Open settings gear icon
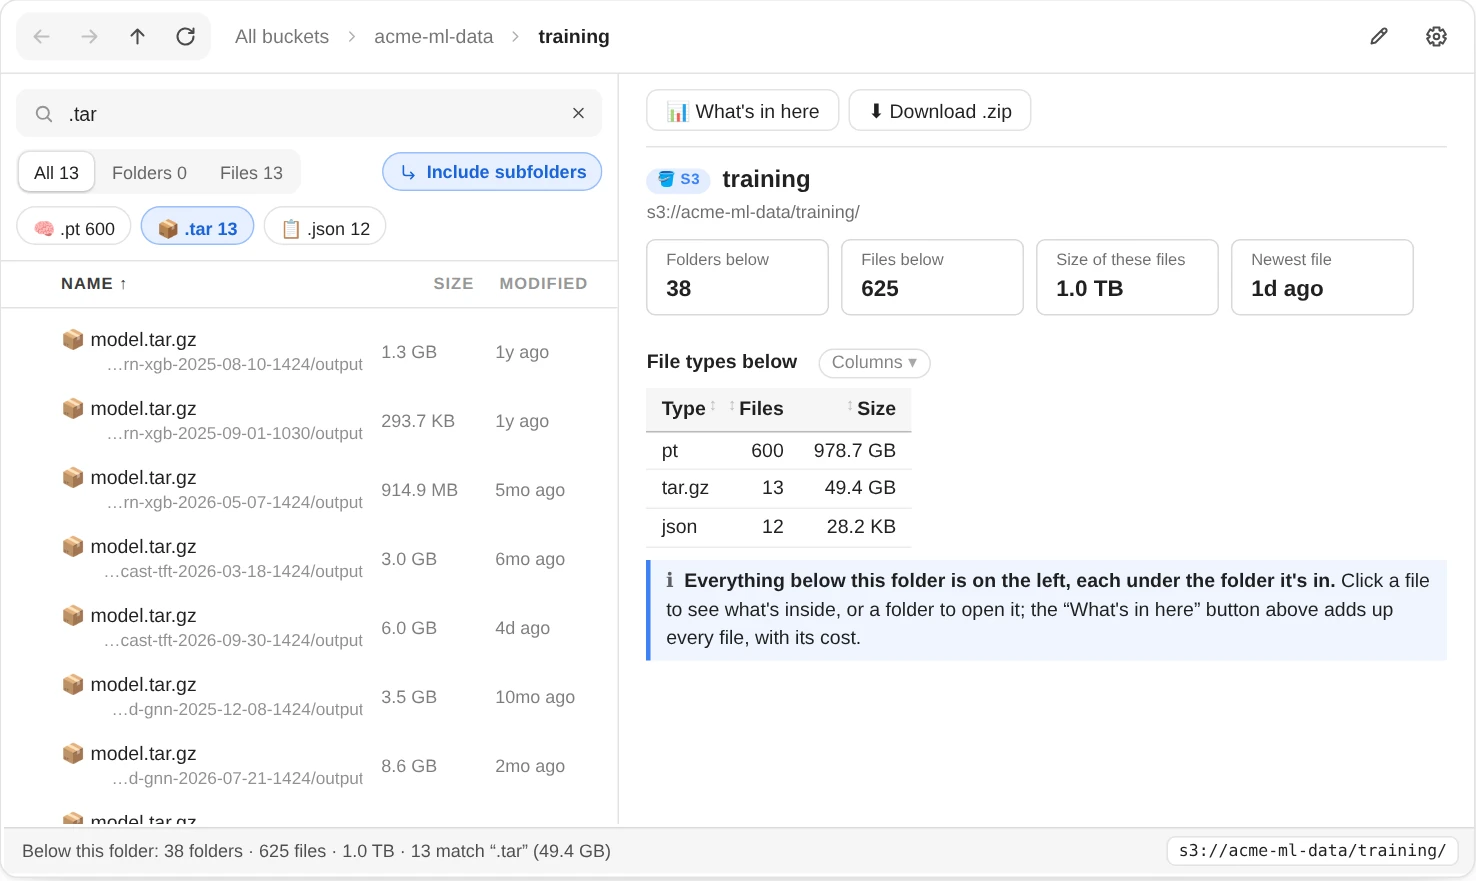This screenshot has width=1476, height=881. pyautogui.click(x=1436, y=37)
